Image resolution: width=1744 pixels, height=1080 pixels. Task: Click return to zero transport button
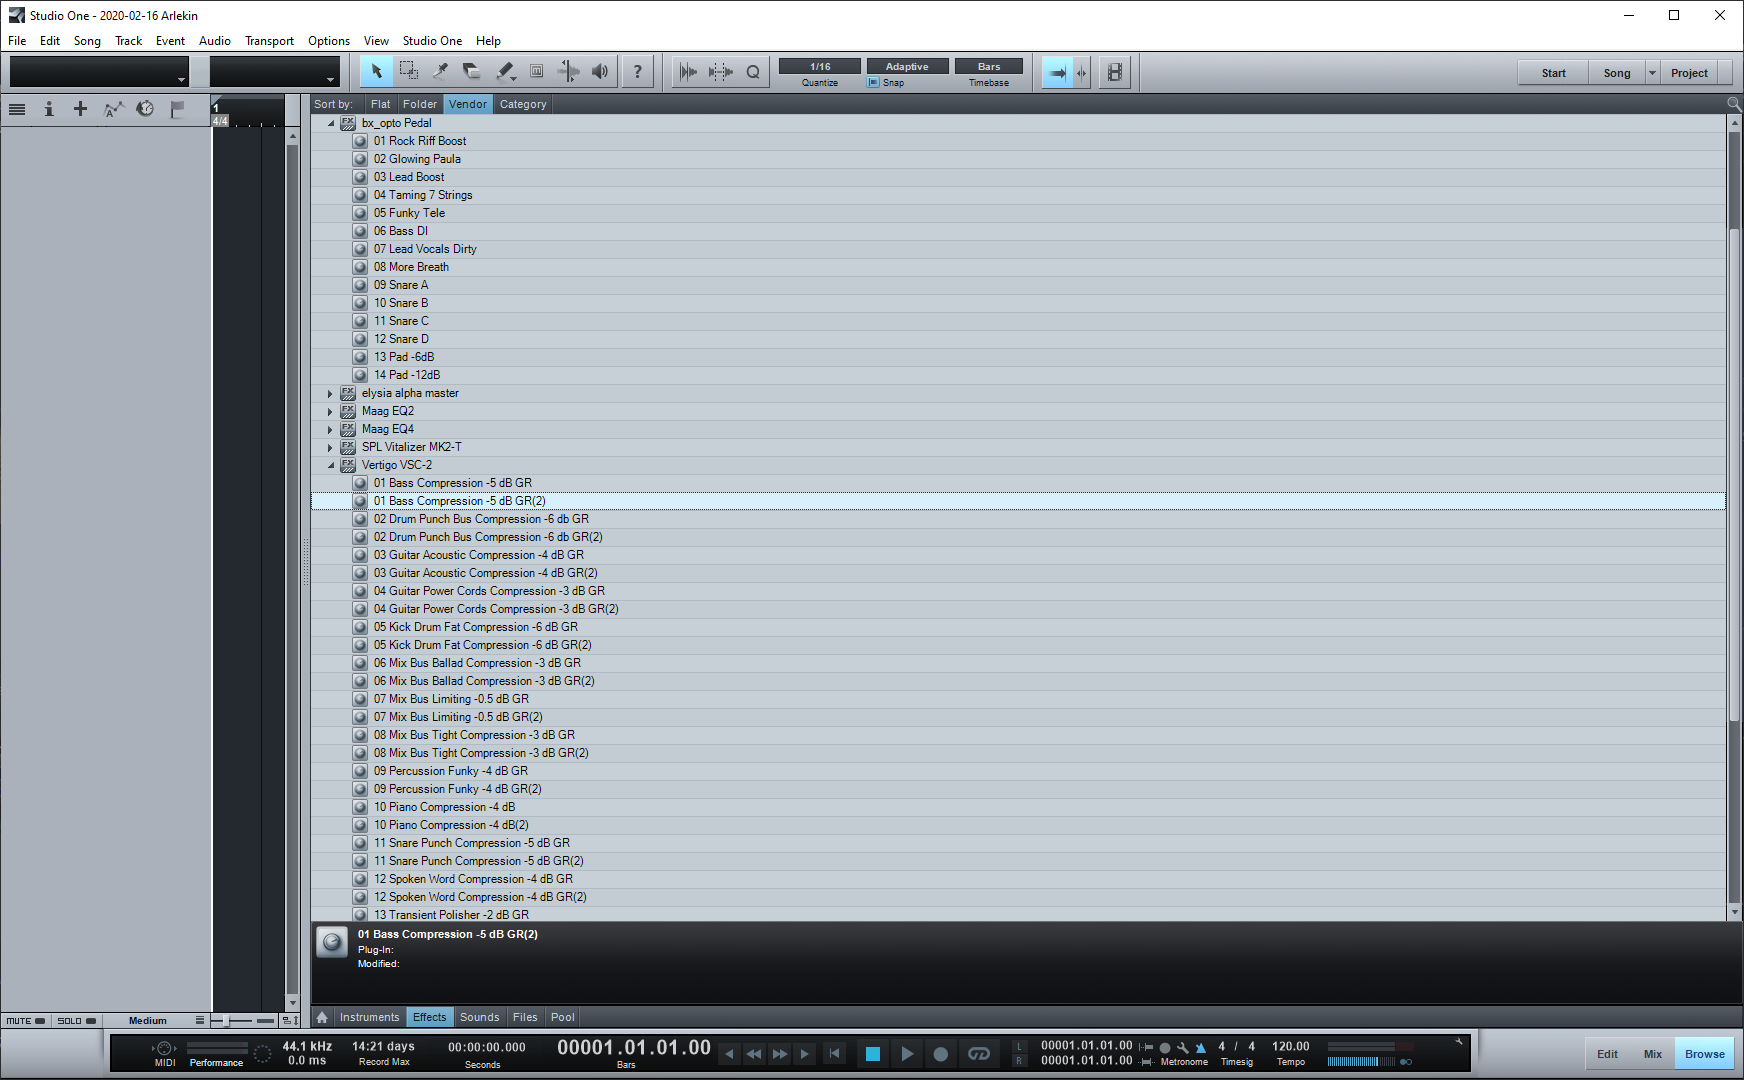pos(834,1054)
